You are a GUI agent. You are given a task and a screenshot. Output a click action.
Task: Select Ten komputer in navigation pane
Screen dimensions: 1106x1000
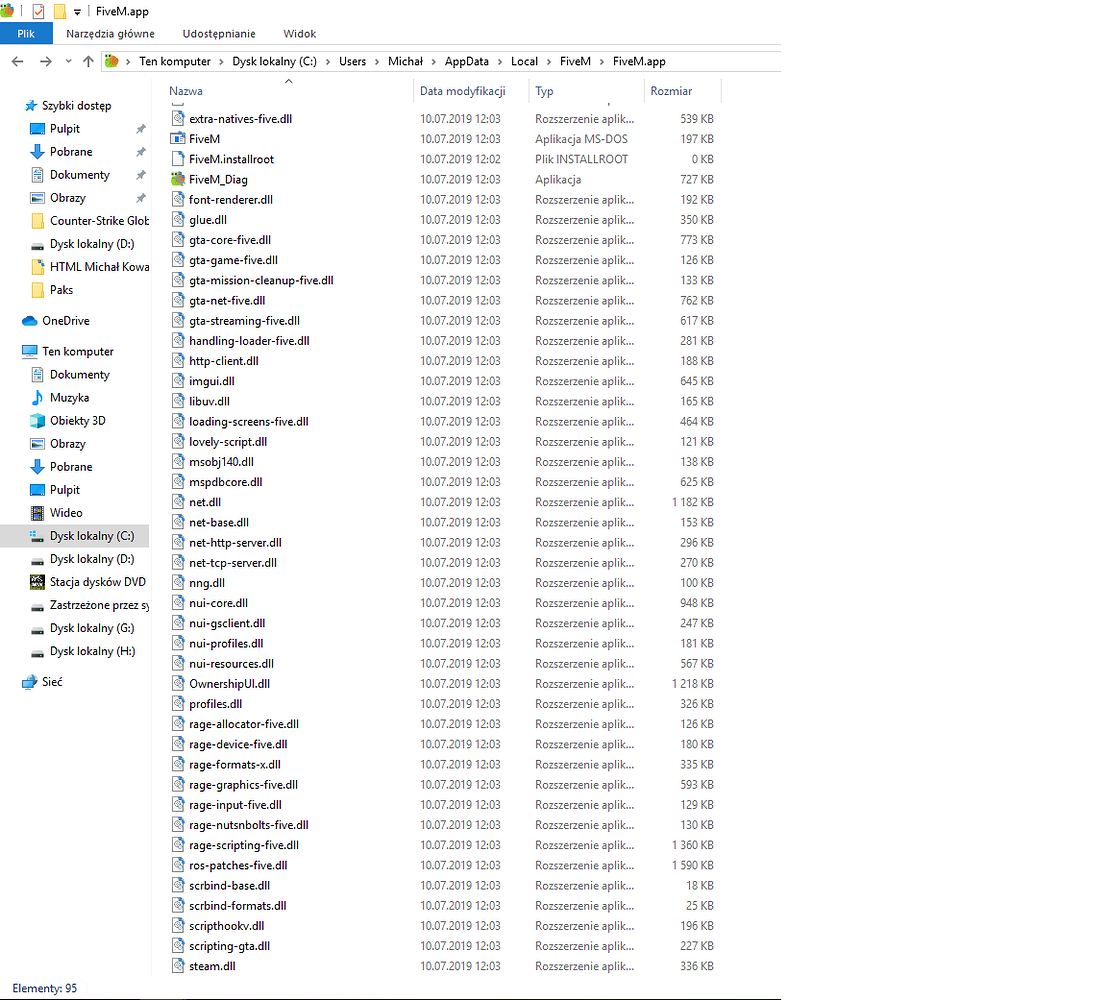point(78,351)
